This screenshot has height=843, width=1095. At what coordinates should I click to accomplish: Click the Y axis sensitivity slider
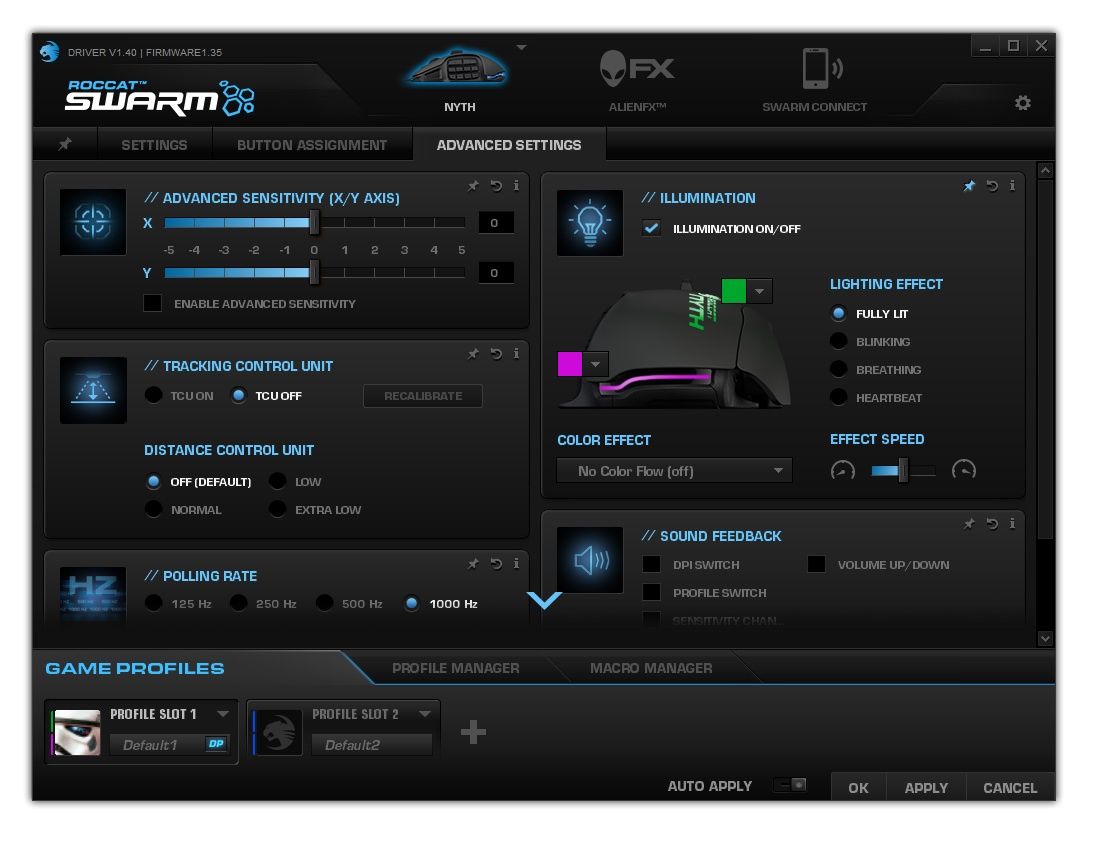(x=314, y=272)
